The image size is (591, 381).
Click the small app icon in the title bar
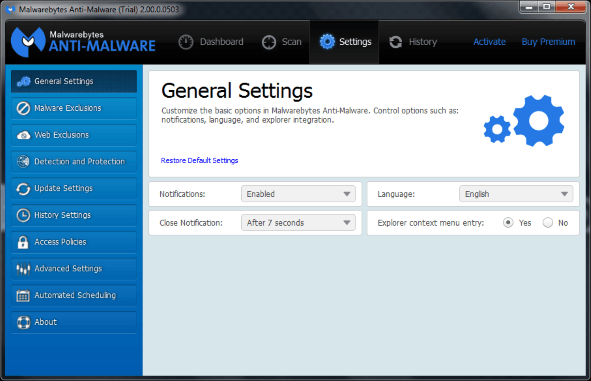10,9
